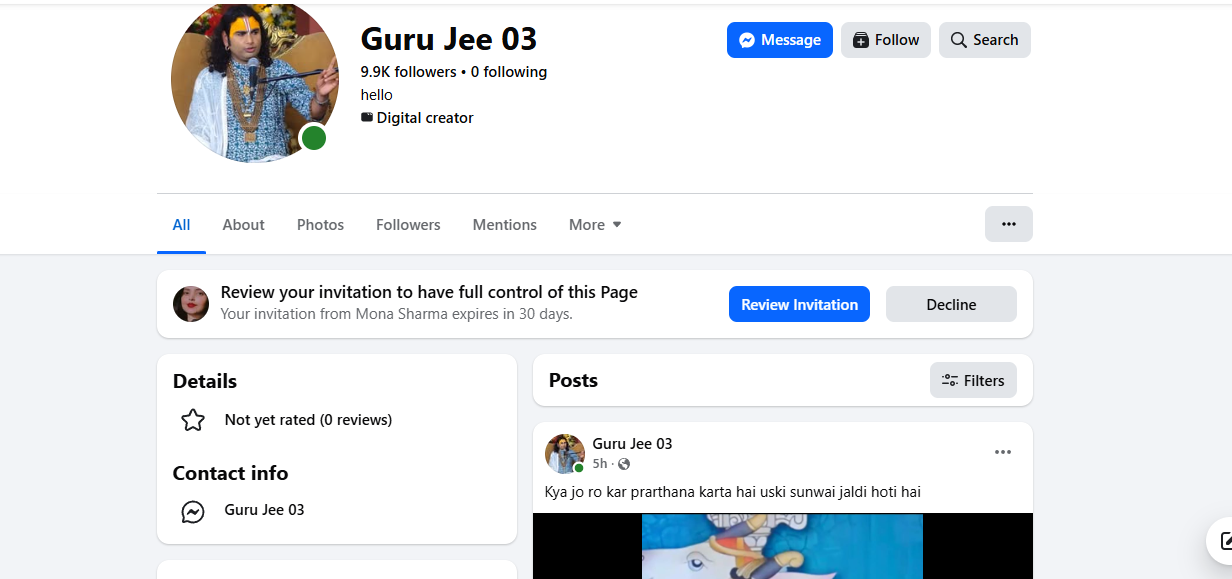Switch to the About tab
1232x579 pixels.
(x=243, y=225)
